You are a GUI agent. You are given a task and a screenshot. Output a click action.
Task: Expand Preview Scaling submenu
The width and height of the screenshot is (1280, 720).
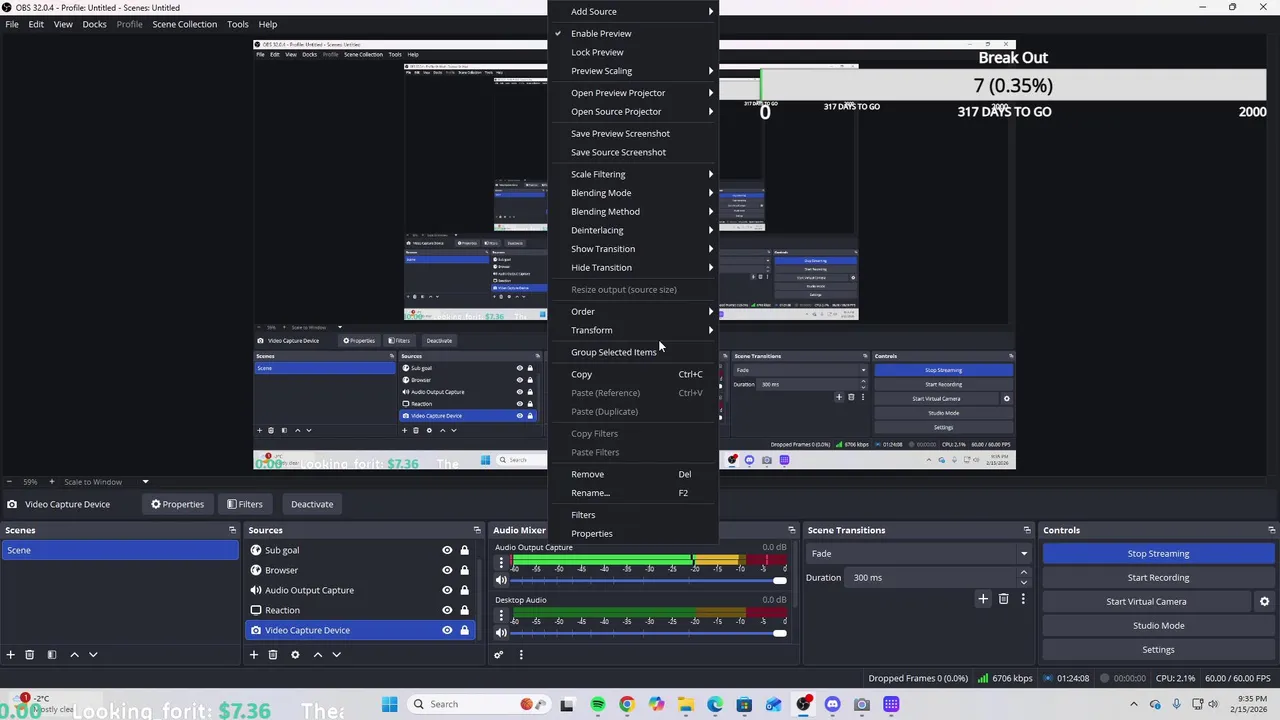pyautogui.click(x=633, y=71)
